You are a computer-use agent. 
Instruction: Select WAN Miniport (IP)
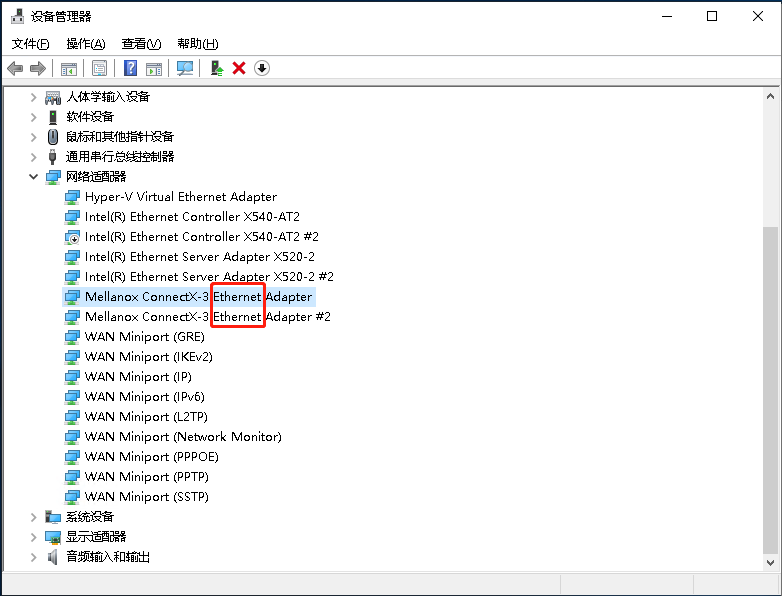(x=138, y=377)
